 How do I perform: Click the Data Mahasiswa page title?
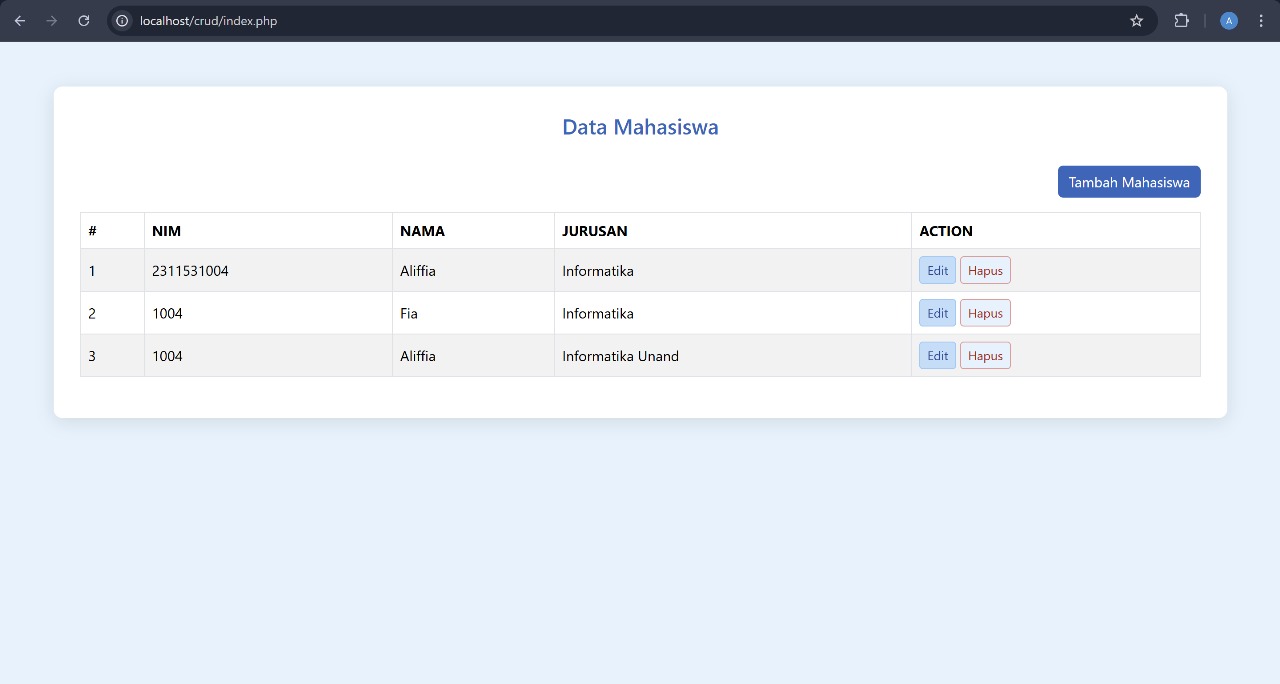[x=640, y=127]
